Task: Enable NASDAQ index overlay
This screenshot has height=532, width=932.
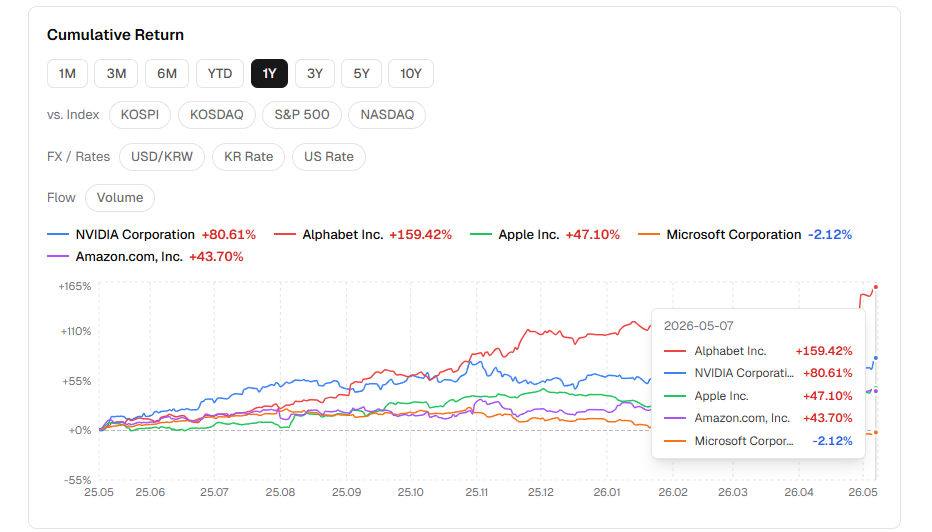Action: pyautogui.click(x=387, y=115)
